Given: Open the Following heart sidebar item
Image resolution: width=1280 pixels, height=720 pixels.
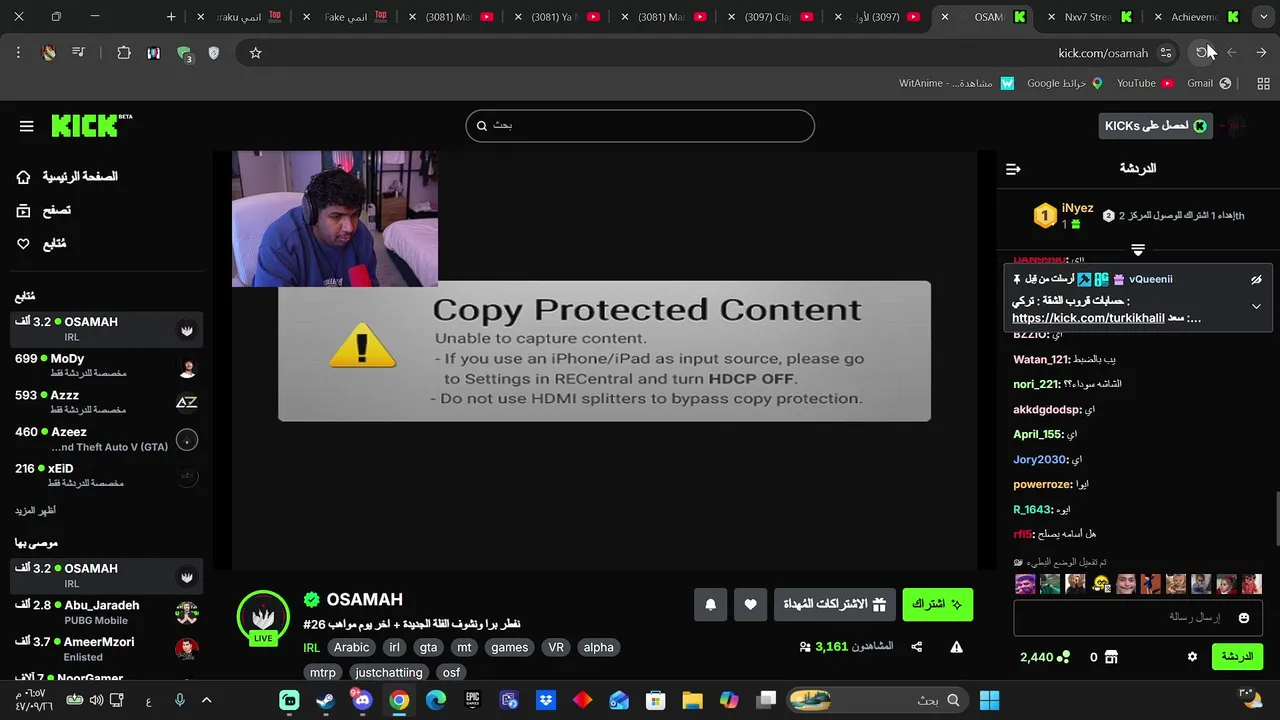Looking at the screenshot, I should tap(41, 243).
